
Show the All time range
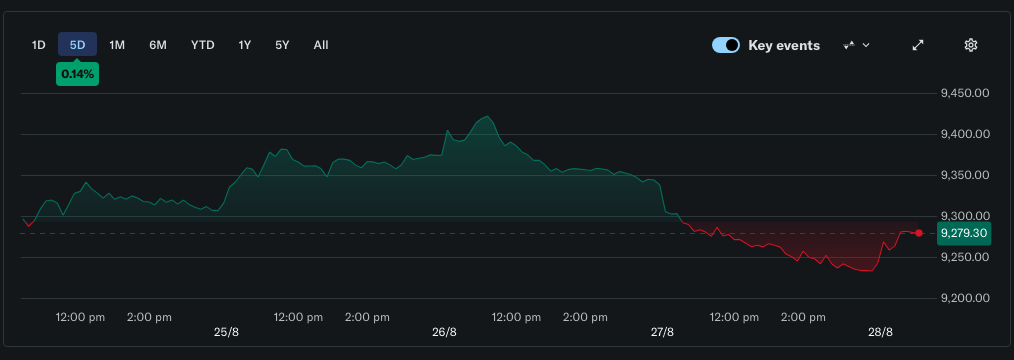(x=321, y=45)
